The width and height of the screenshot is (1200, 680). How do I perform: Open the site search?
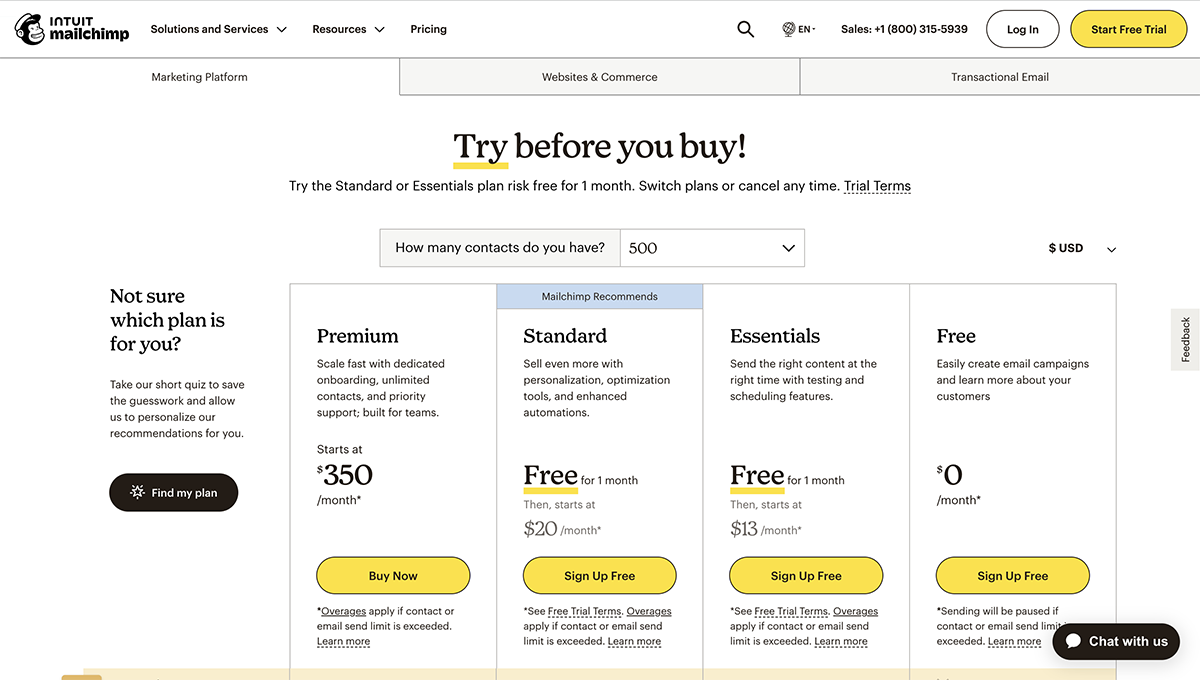click(x=745, y=29)
